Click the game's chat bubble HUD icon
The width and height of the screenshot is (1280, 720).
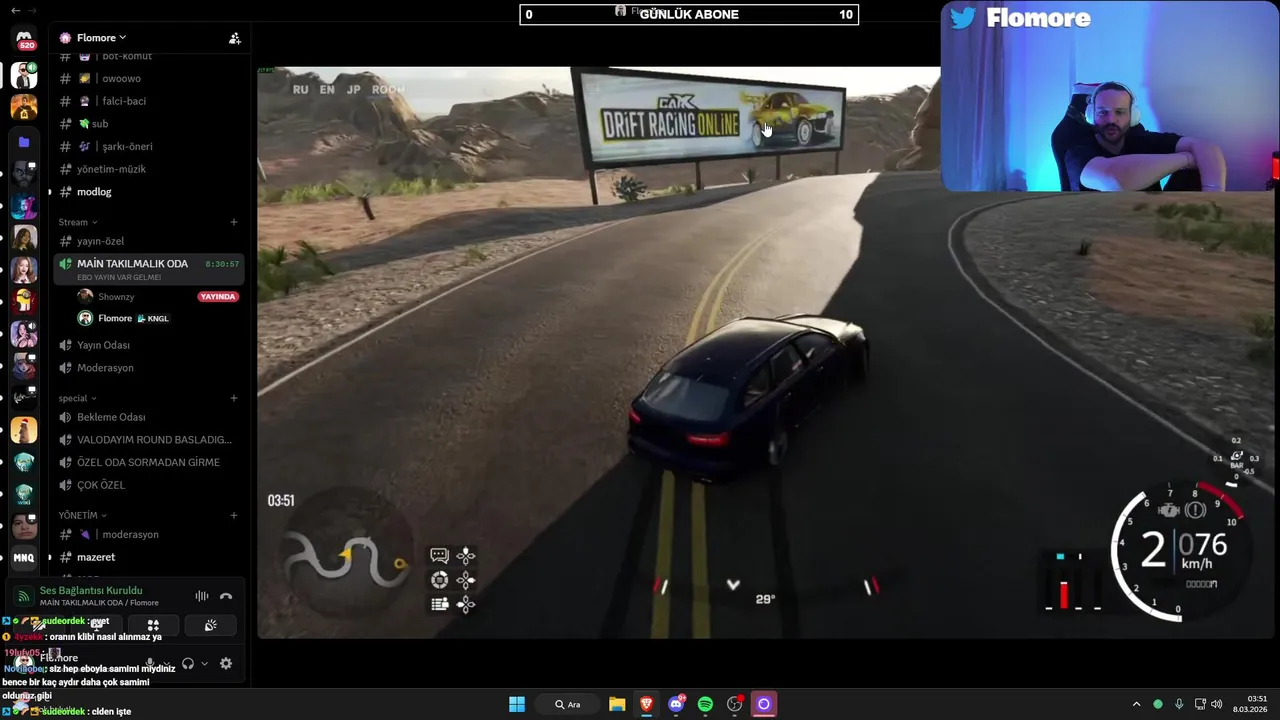tap(439, 556)
